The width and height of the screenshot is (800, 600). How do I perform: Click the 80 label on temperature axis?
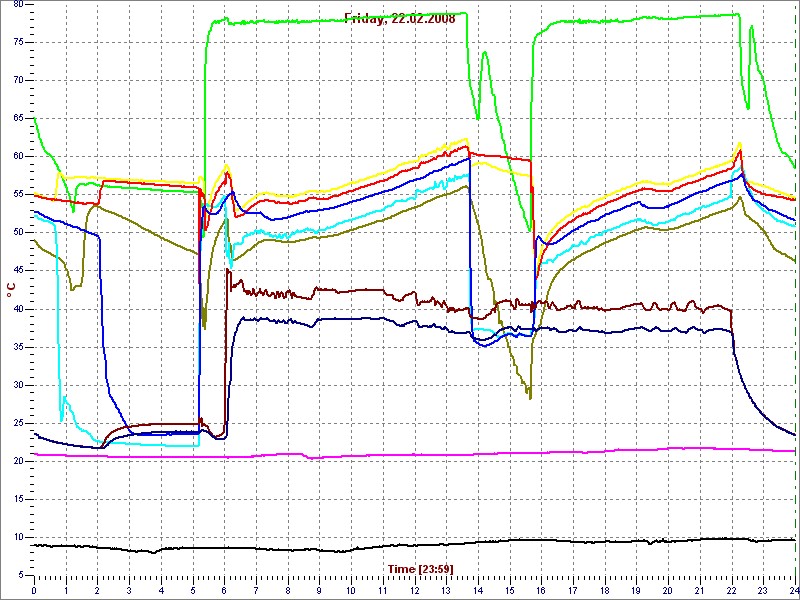pos(18,5)
